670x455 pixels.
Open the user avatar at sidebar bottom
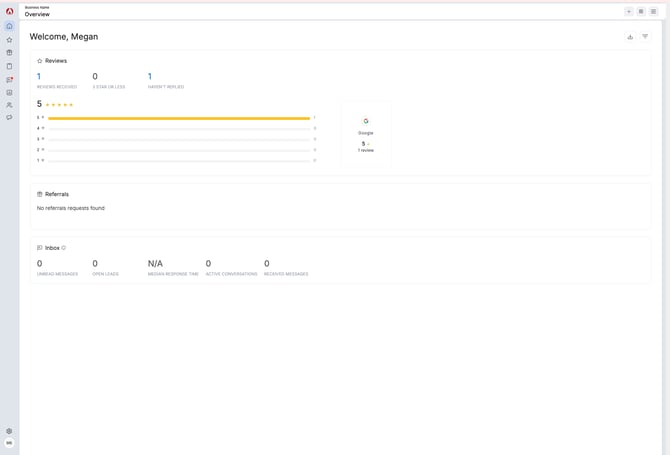click(9, 443)
